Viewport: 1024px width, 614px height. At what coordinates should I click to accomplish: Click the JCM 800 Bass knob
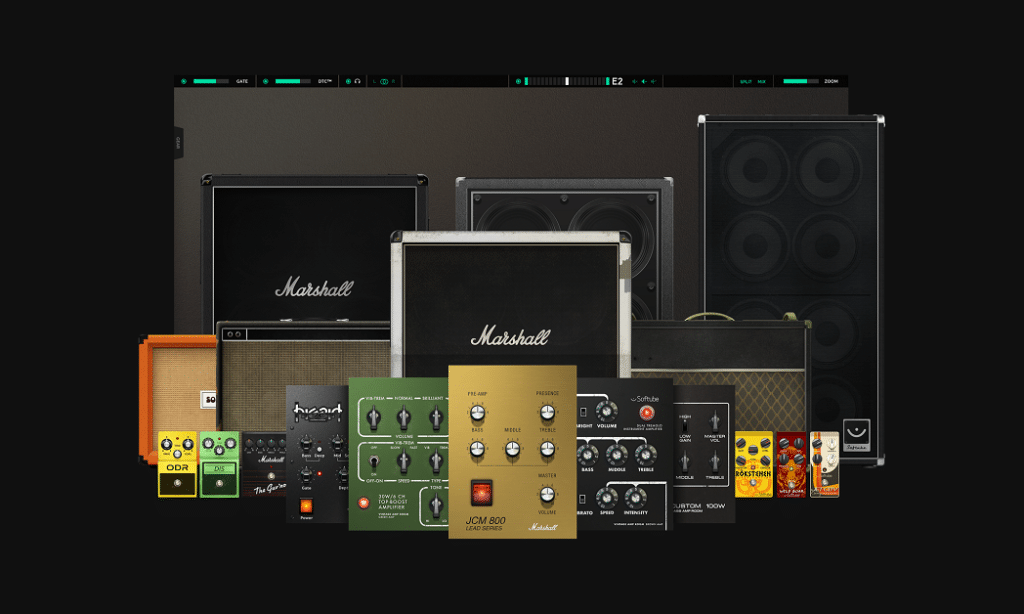coord(477,449)
